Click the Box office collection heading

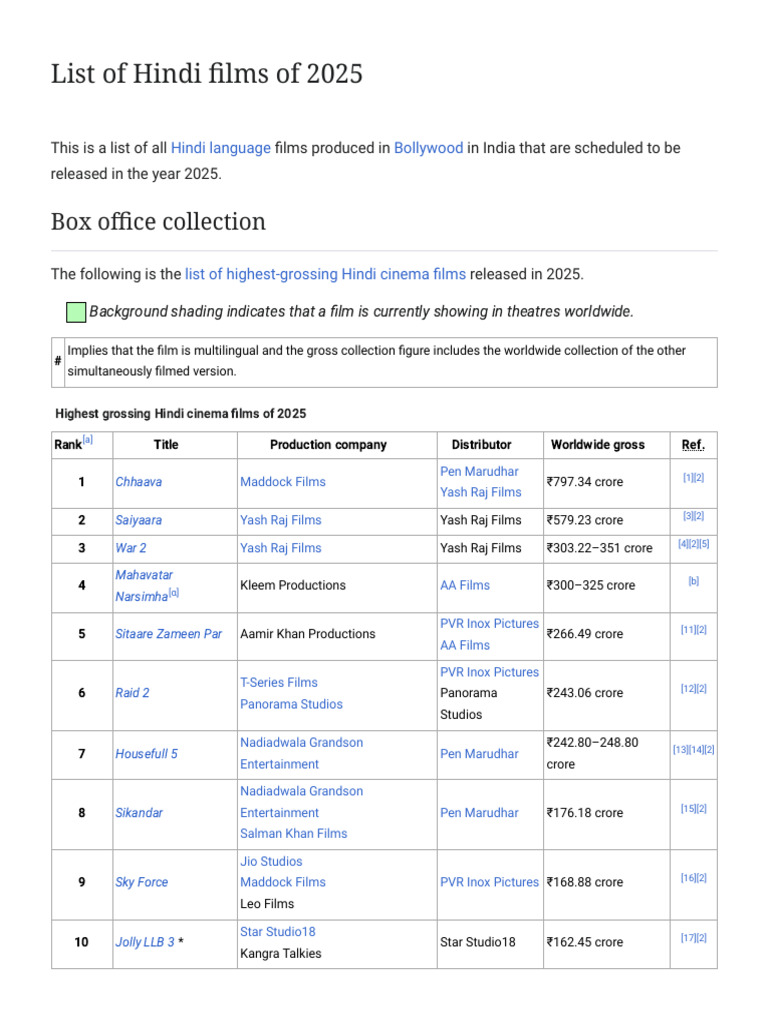(x=159, y=222)
